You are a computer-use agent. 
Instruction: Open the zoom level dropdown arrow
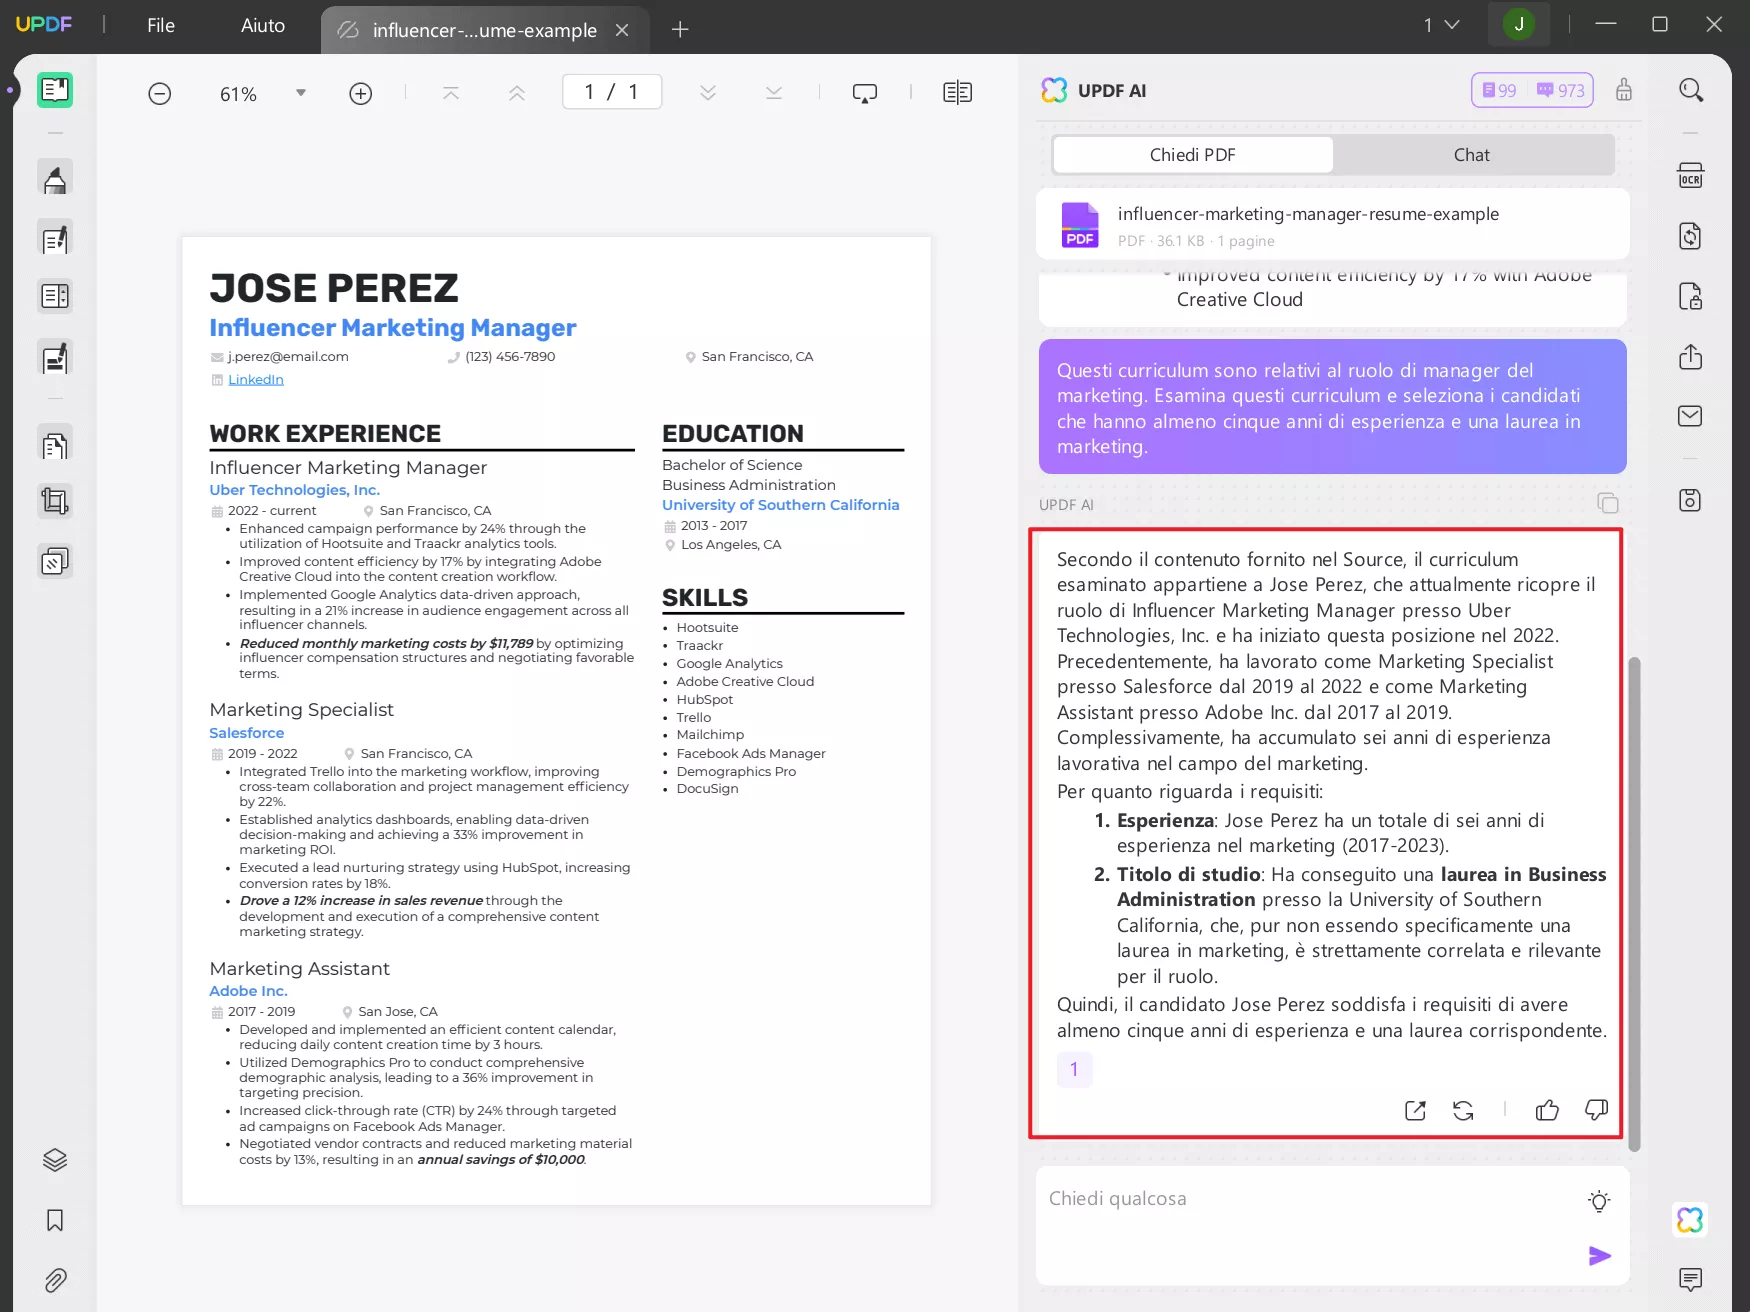301,93
